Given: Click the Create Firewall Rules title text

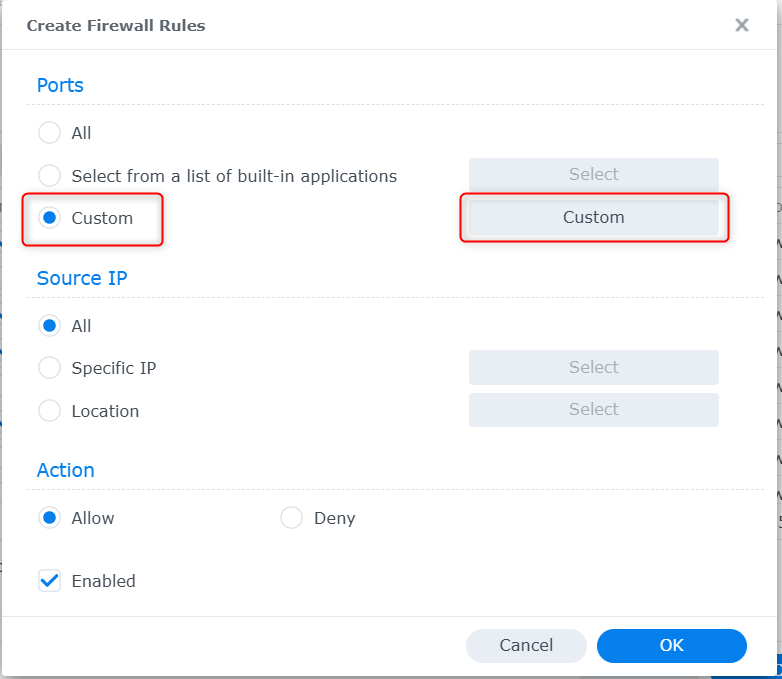Looking at the screenshot, I should (x=116, y=26).
